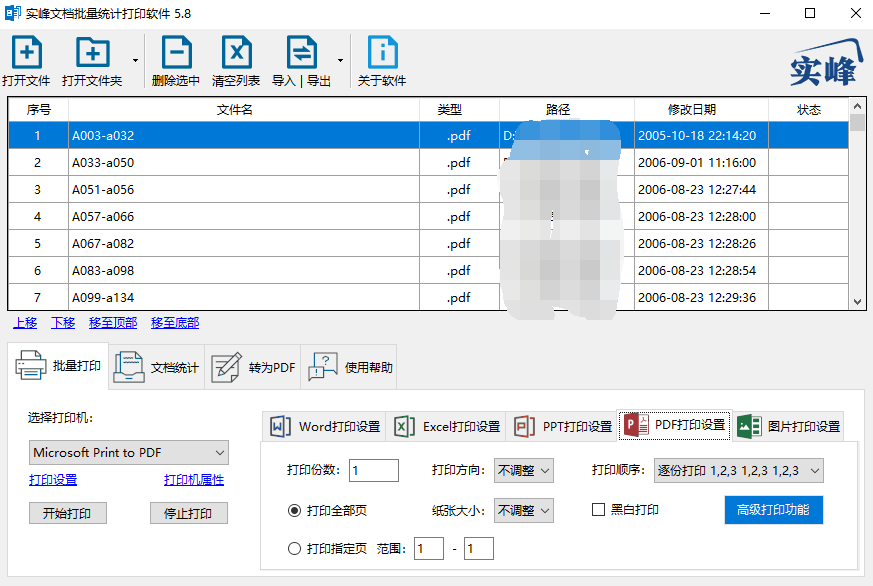Screen dimensions: 873x586
Task: Switch to the 转为PDF tab
Action: pos(253,367)
